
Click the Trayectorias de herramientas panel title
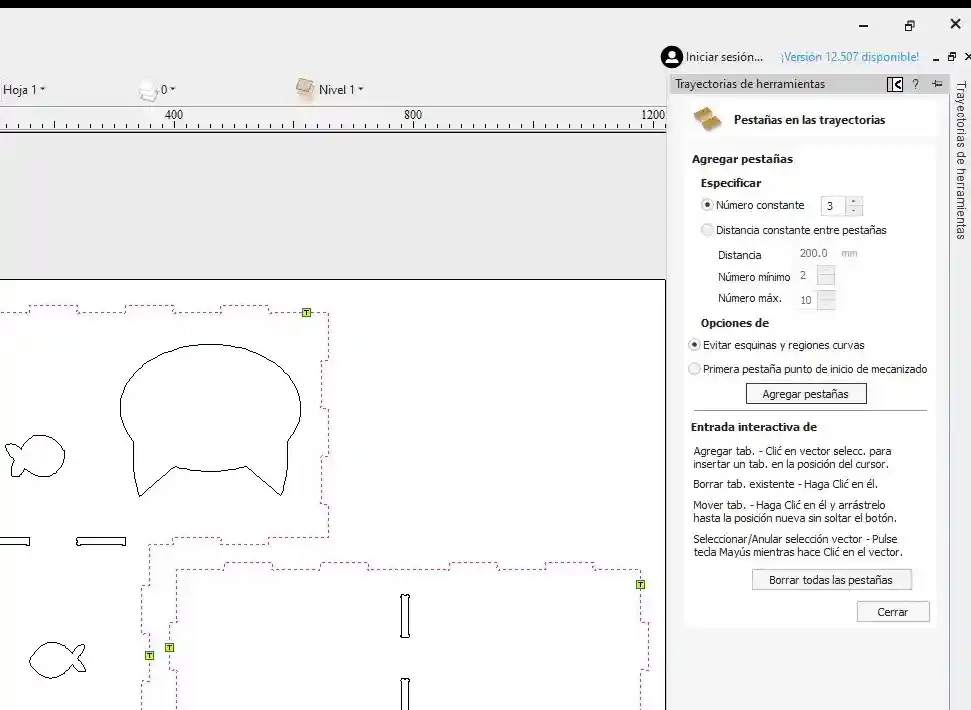click(x=750, y=84)
